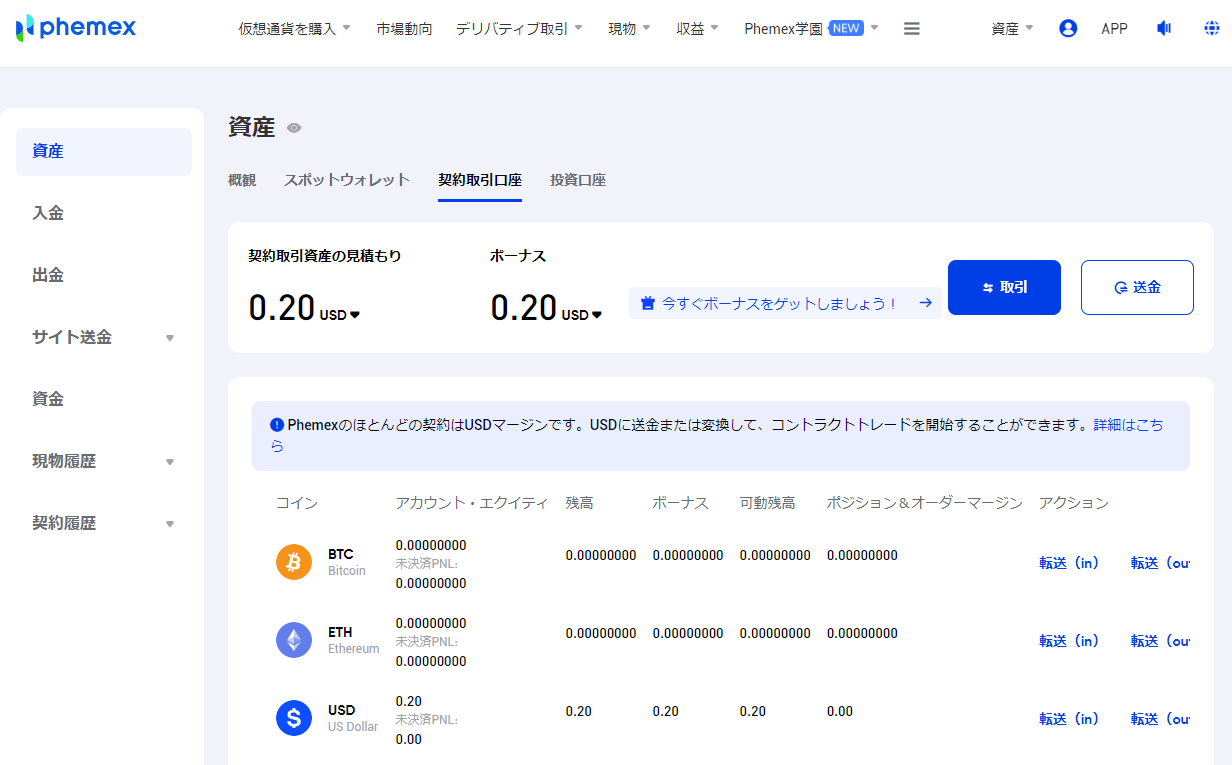
Task: Open the language globe icon
Action: [x=1212, y=29]
